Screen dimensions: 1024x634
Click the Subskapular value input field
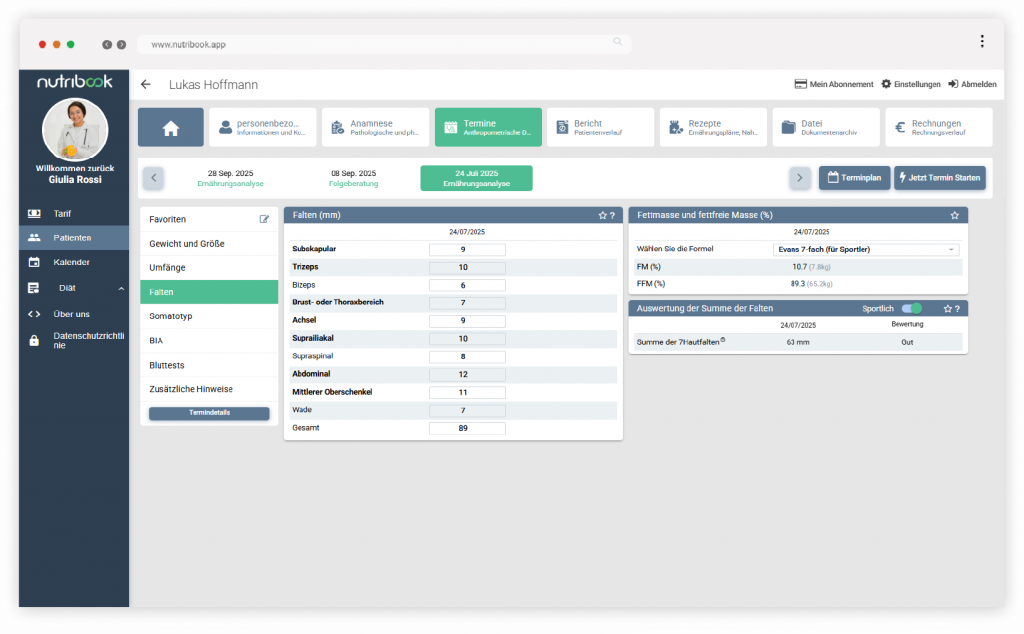click(467, 250)
